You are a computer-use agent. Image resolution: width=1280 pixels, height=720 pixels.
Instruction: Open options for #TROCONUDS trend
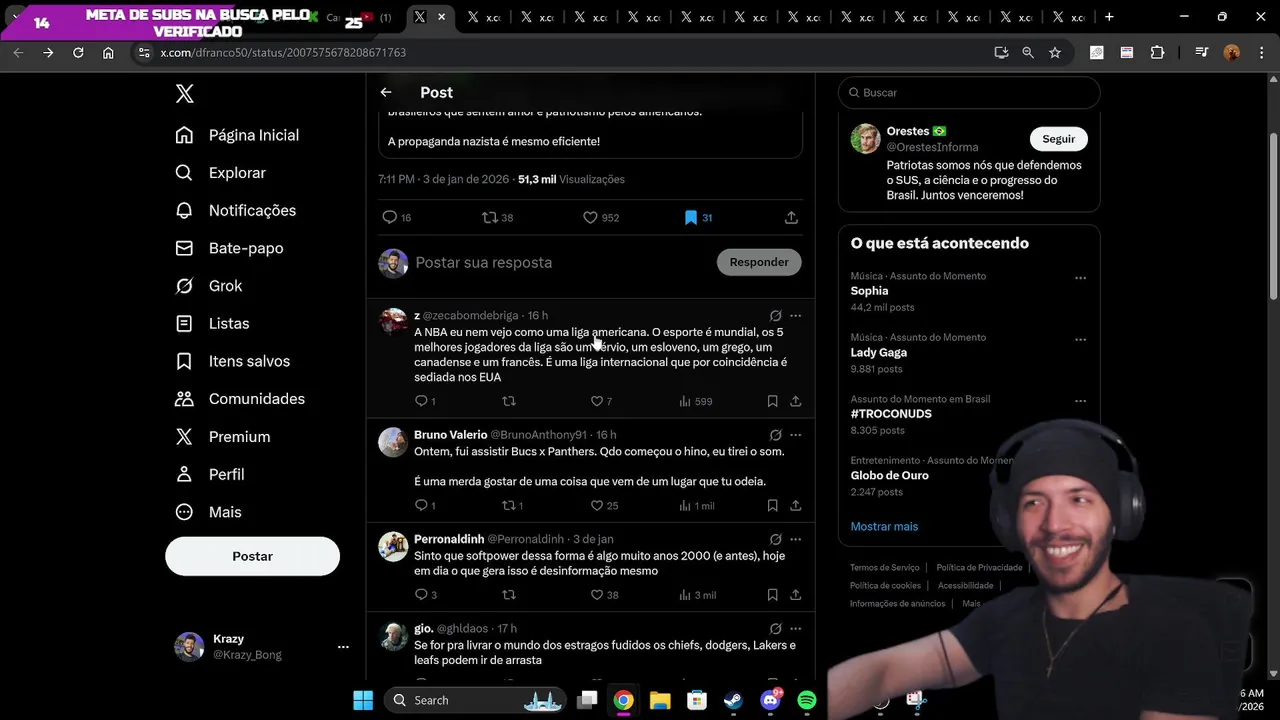tap(1080, 401)
